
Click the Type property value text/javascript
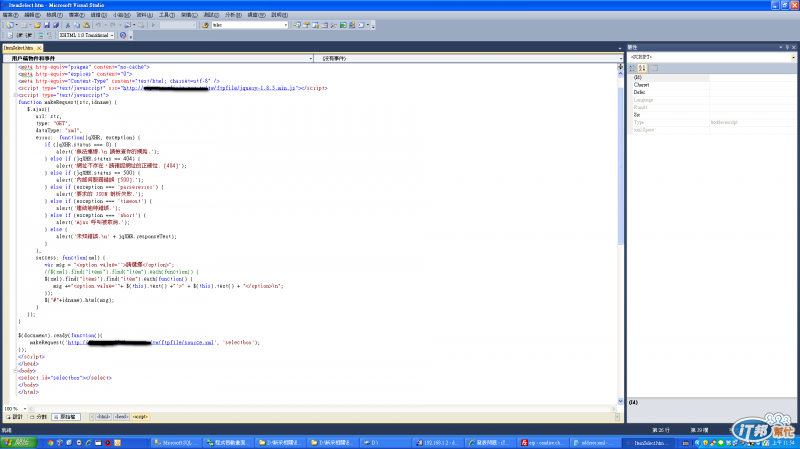click(724, 122)
